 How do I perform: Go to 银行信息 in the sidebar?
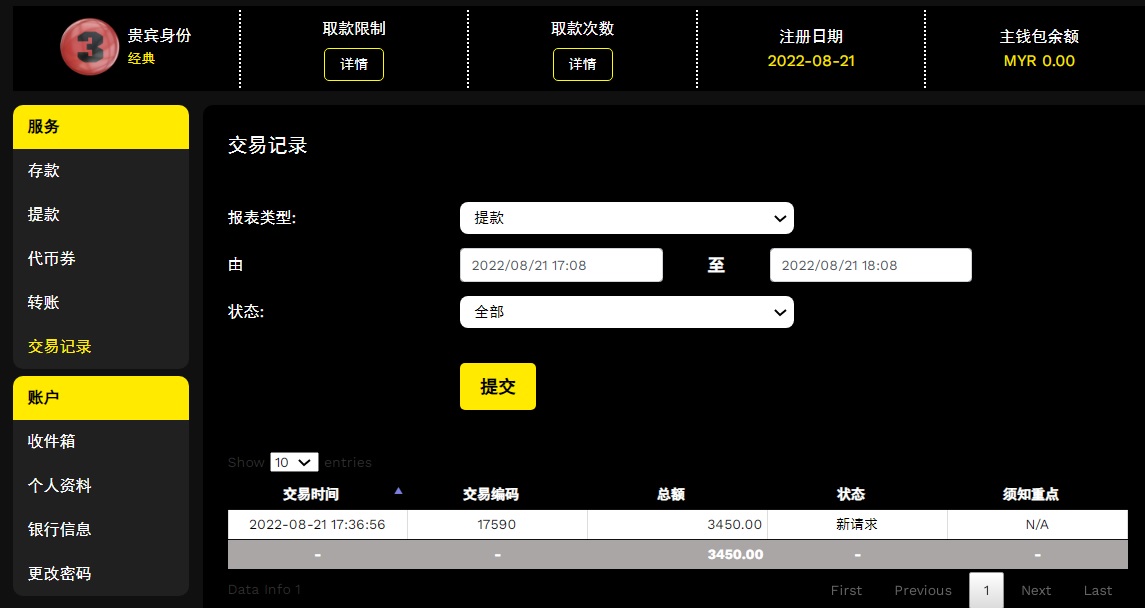tap(60, 529)
